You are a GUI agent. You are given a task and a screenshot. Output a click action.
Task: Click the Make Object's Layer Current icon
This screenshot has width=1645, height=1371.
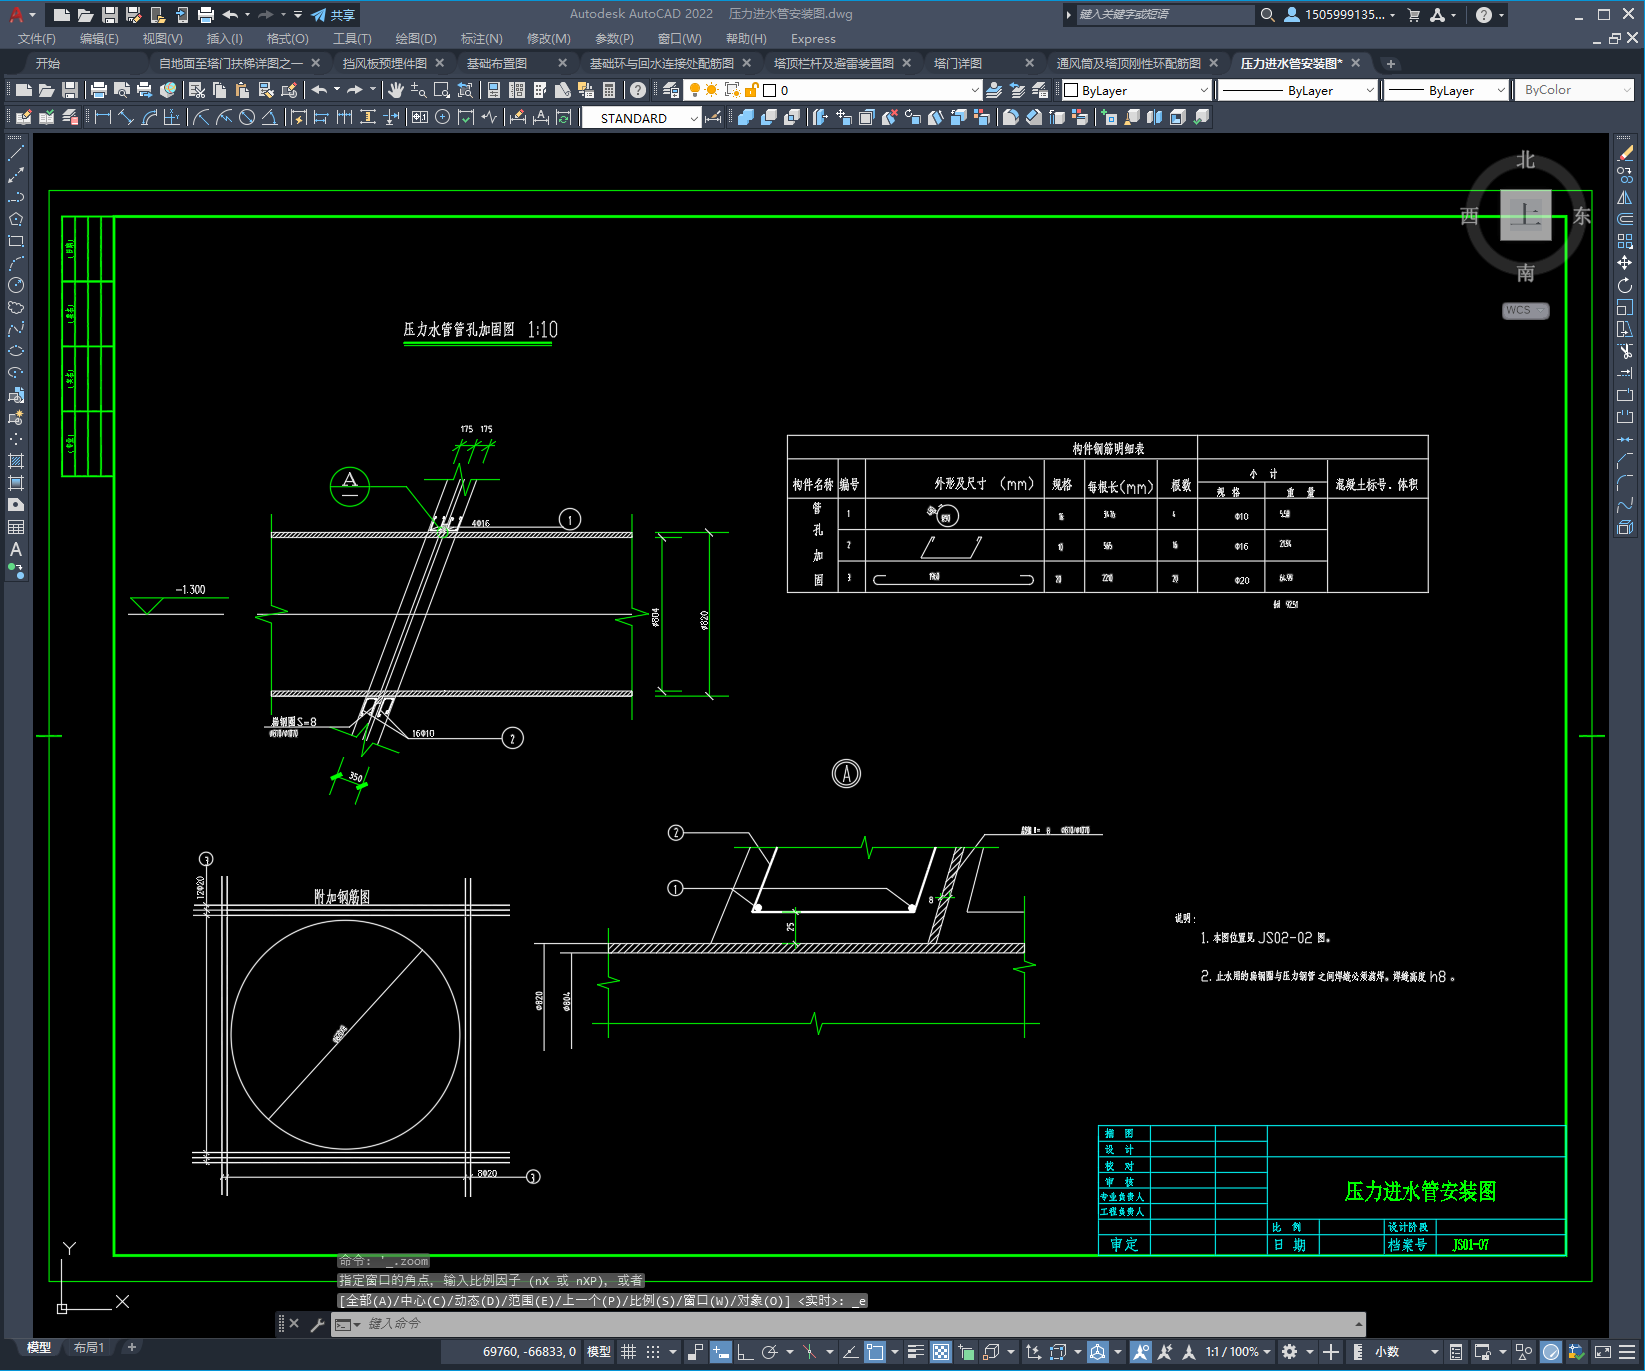coord(994,90)
